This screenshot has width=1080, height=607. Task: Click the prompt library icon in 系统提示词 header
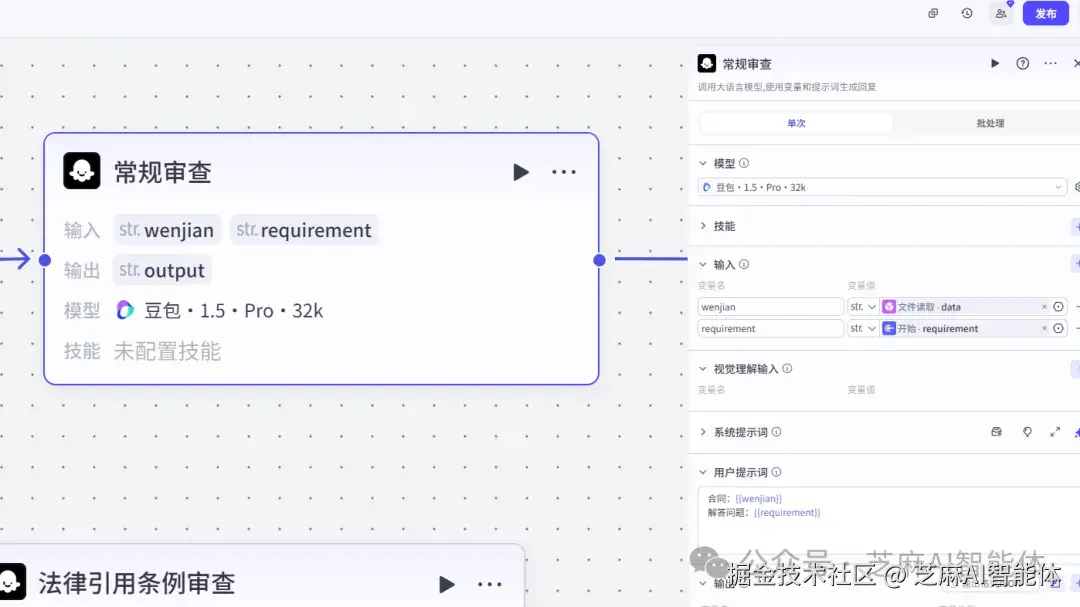(996, 431)
